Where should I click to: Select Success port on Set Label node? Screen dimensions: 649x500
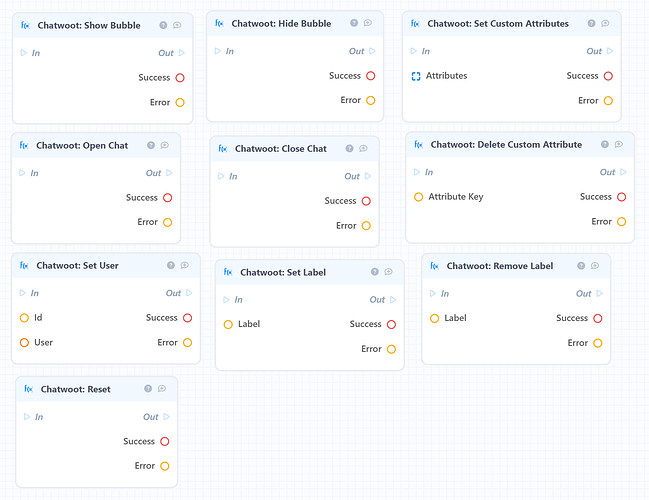click(x=392, y=324)
